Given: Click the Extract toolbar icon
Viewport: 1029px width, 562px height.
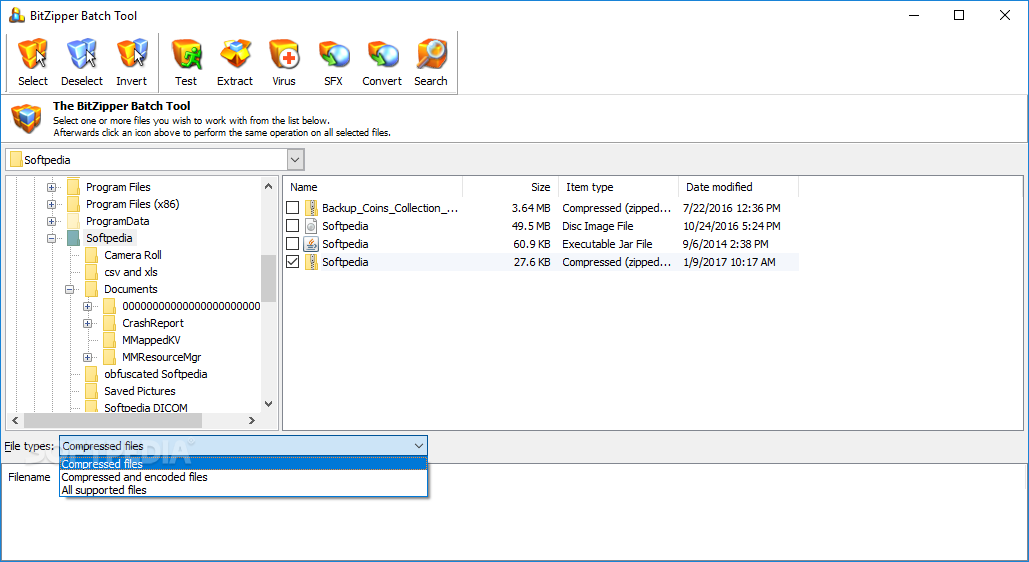Looking at the screenshot, I should 235,62.
